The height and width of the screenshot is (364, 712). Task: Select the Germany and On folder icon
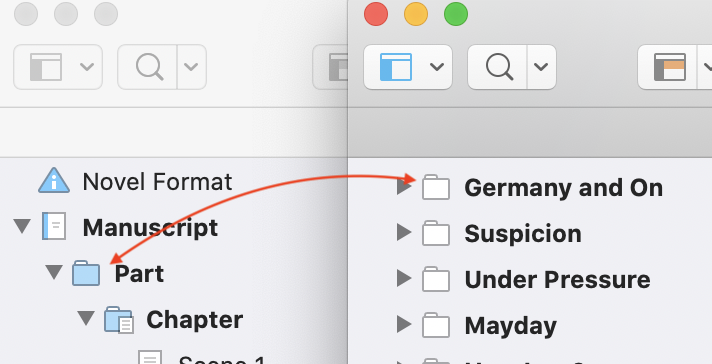pyautogui.click(x=436, y=187)
